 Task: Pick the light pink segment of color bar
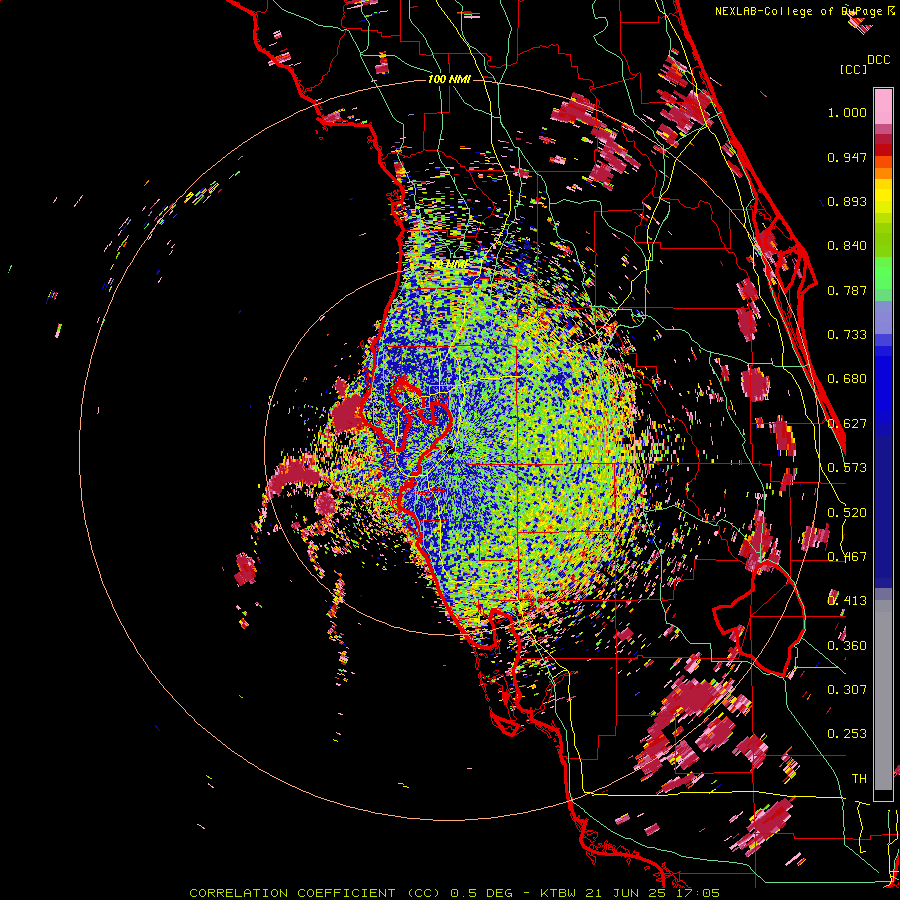[x=883, y=106]
